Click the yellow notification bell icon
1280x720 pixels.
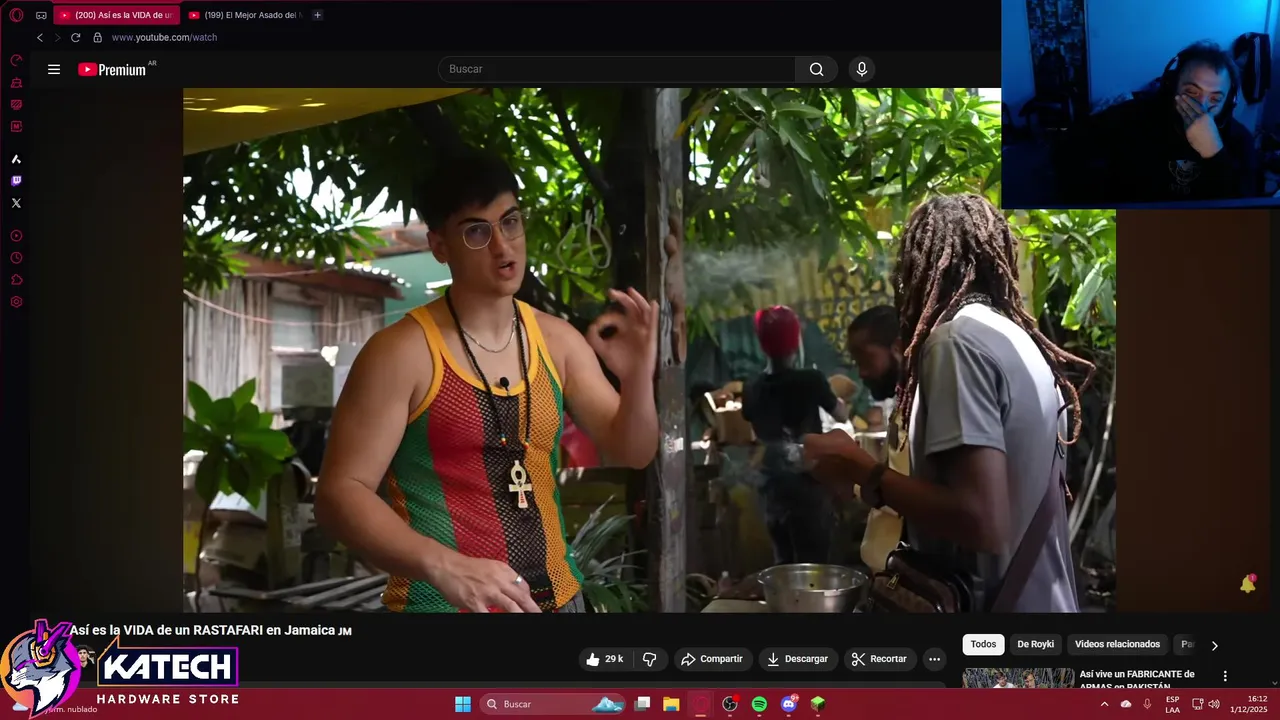[x=1248, y=584]
